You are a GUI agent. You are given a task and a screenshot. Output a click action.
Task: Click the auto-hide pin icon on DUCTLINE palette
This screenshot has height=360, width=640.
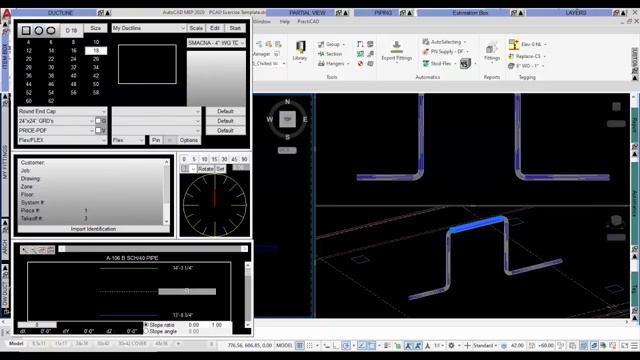click(x=100, y=13)
